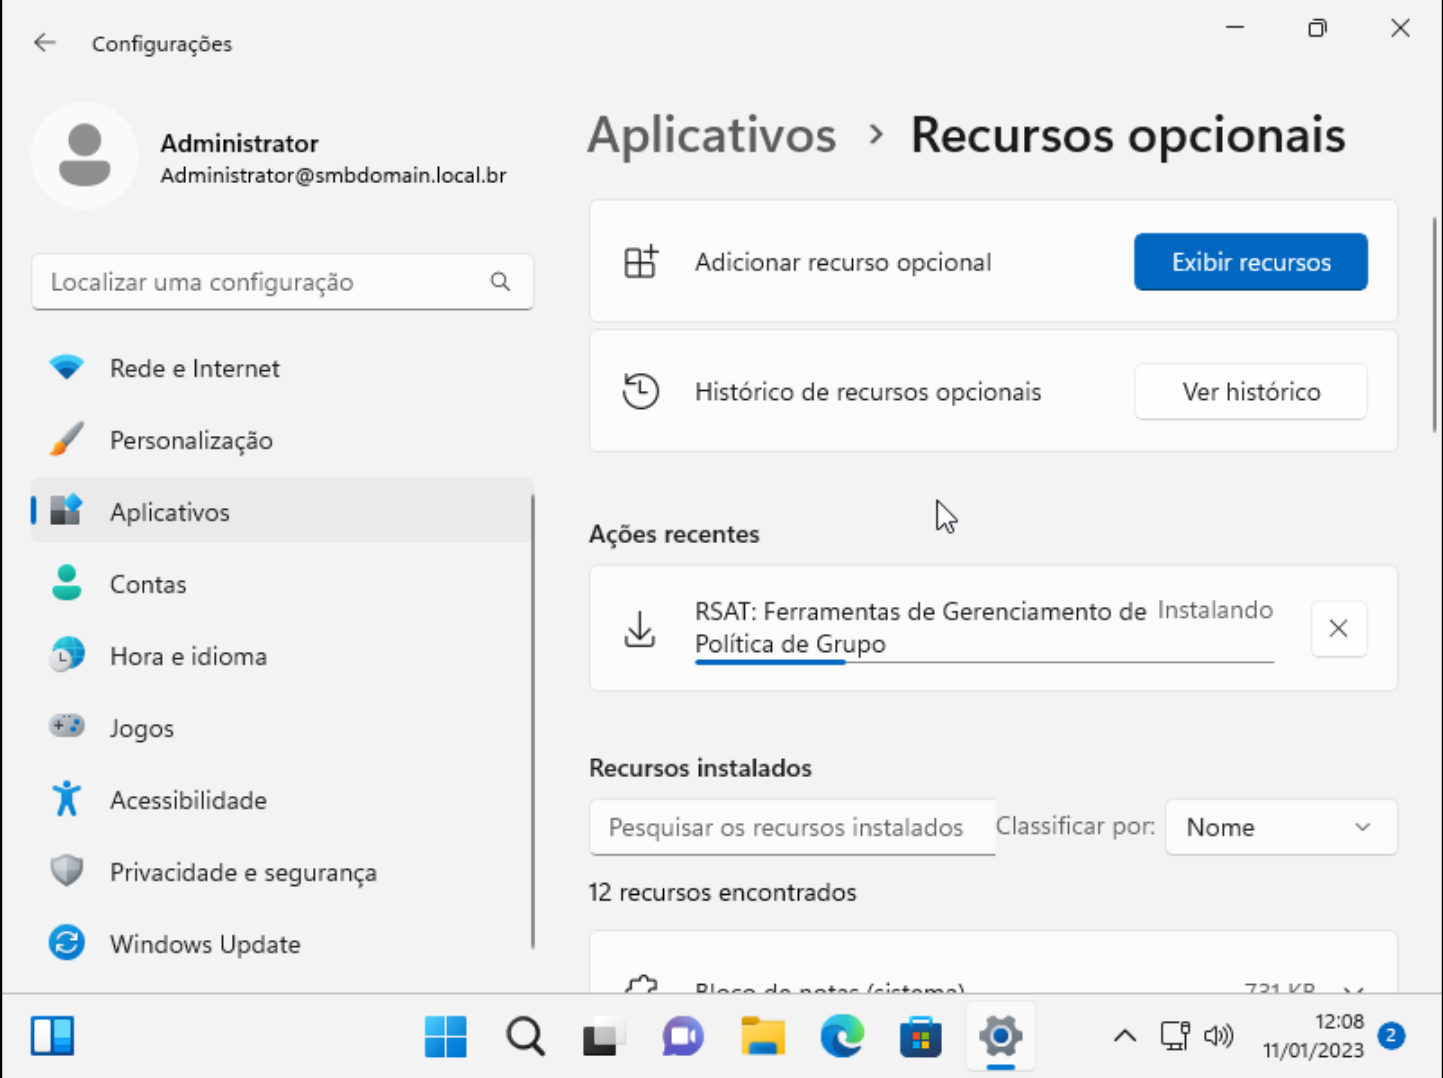This screenshot has height=1078, width=1443.
Task: Open the Chat app on the taskbar
Action: coord(683,1036)
